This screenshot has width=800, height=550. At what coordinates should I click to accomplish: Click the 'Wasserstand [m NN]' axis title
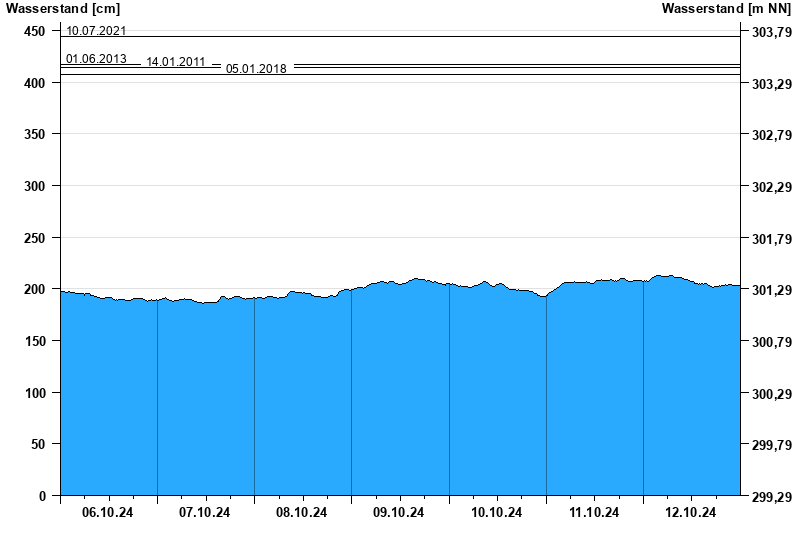tap(727, 9)
